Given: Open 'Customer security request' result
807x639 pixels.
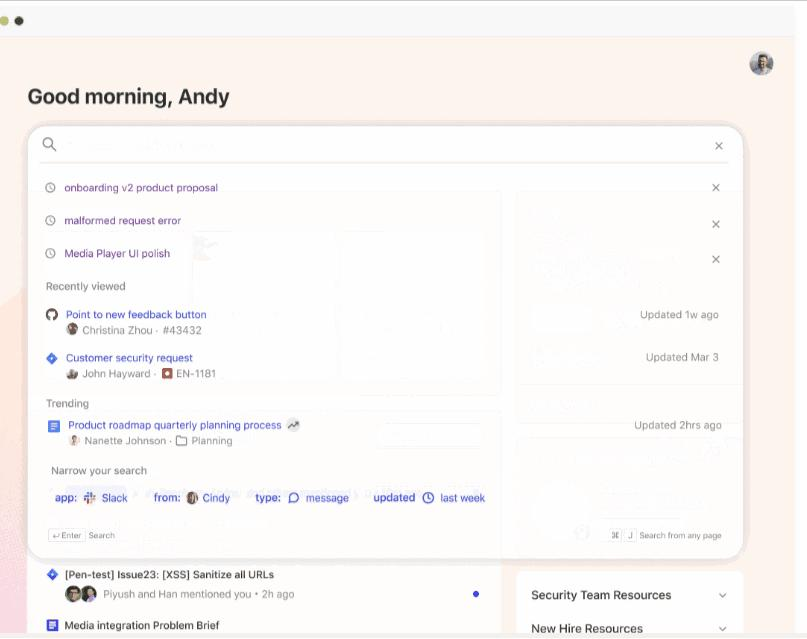Looking at the screenshot, I should tap(129, 358).
